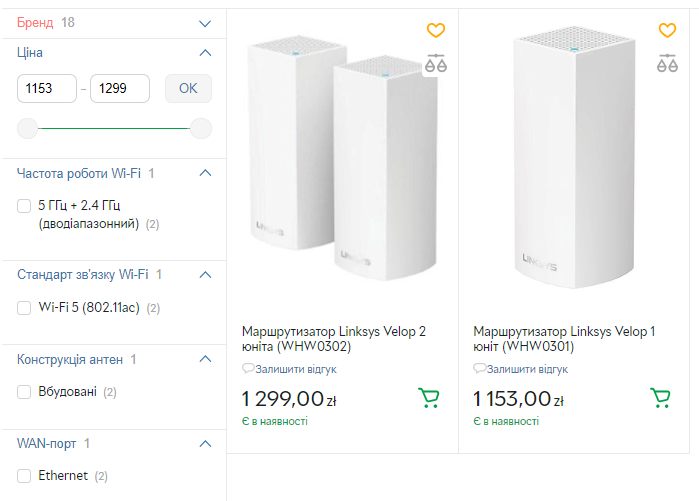Screen dimensions: 699x501
Task: Click the maximum price slider handle
Action: click(201, 128)
